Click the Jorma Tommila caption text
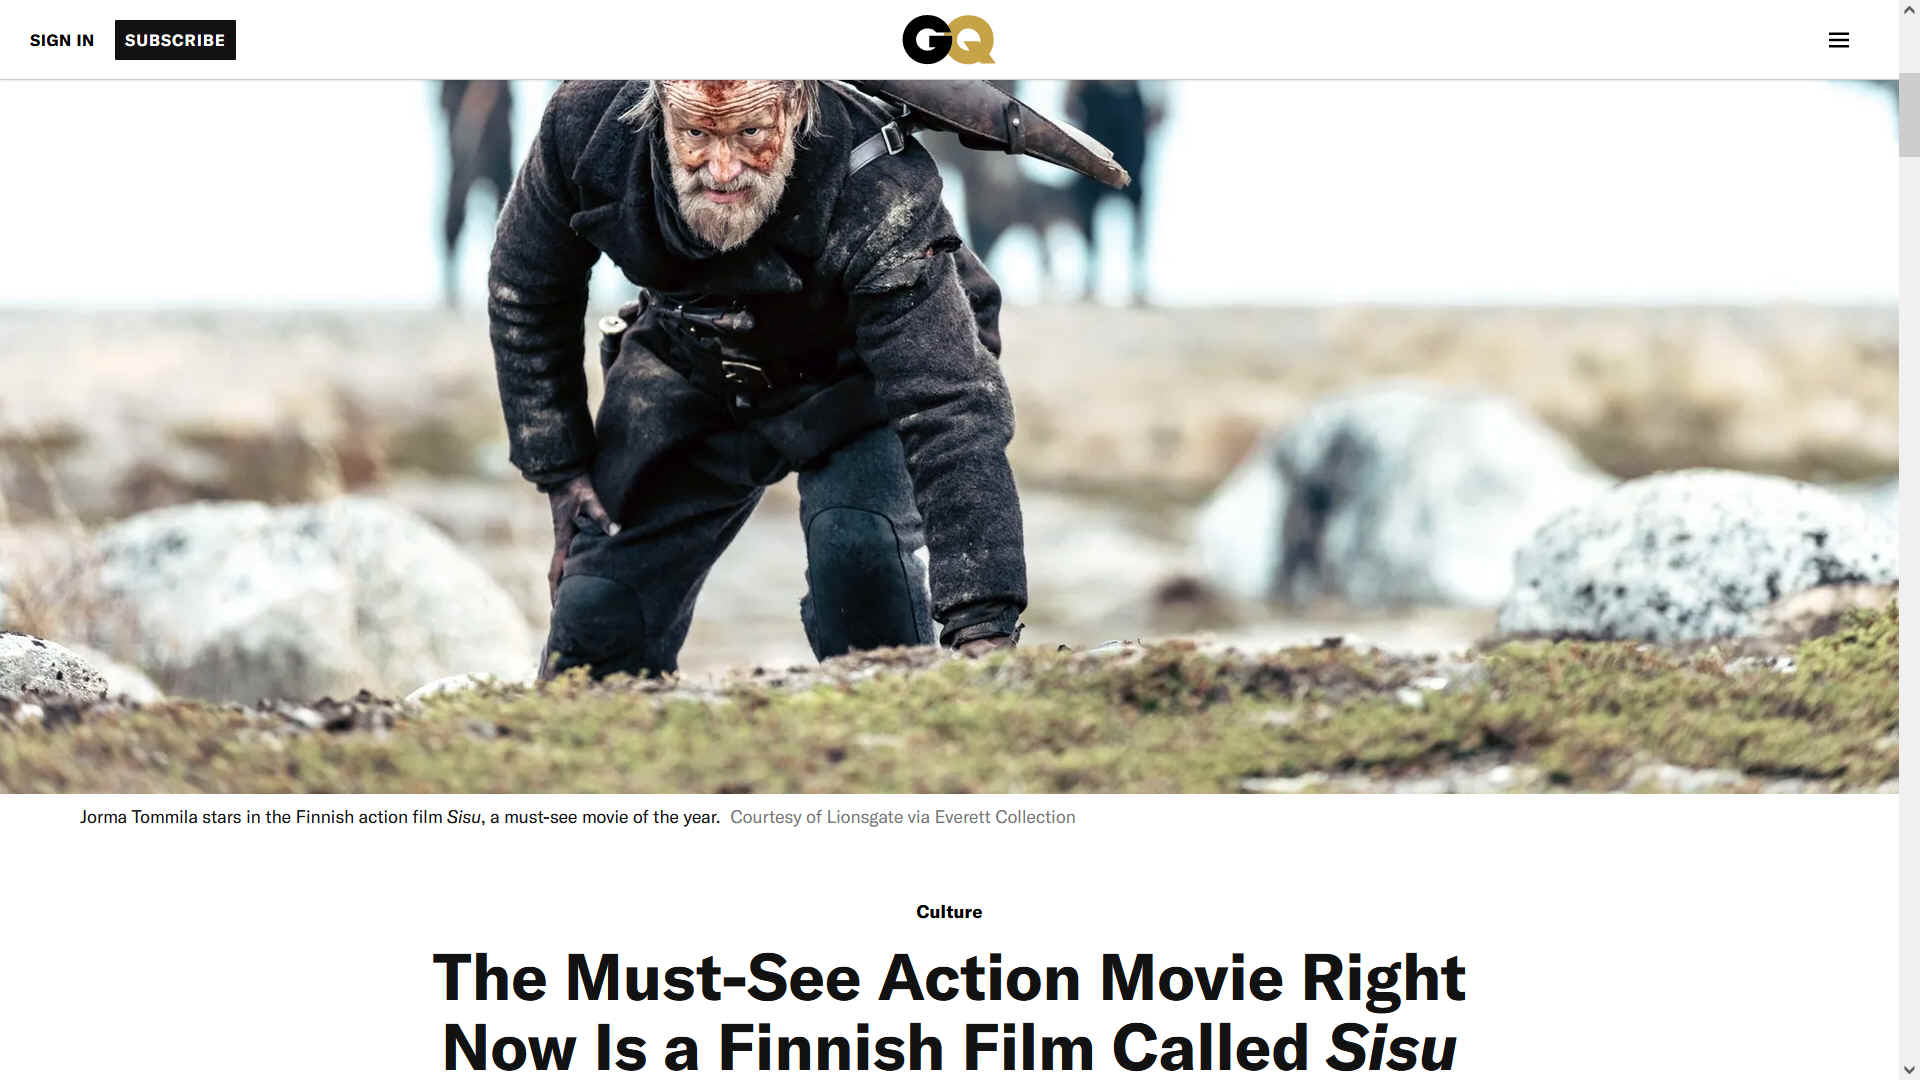1920x1080 pixels. (400, 817)
